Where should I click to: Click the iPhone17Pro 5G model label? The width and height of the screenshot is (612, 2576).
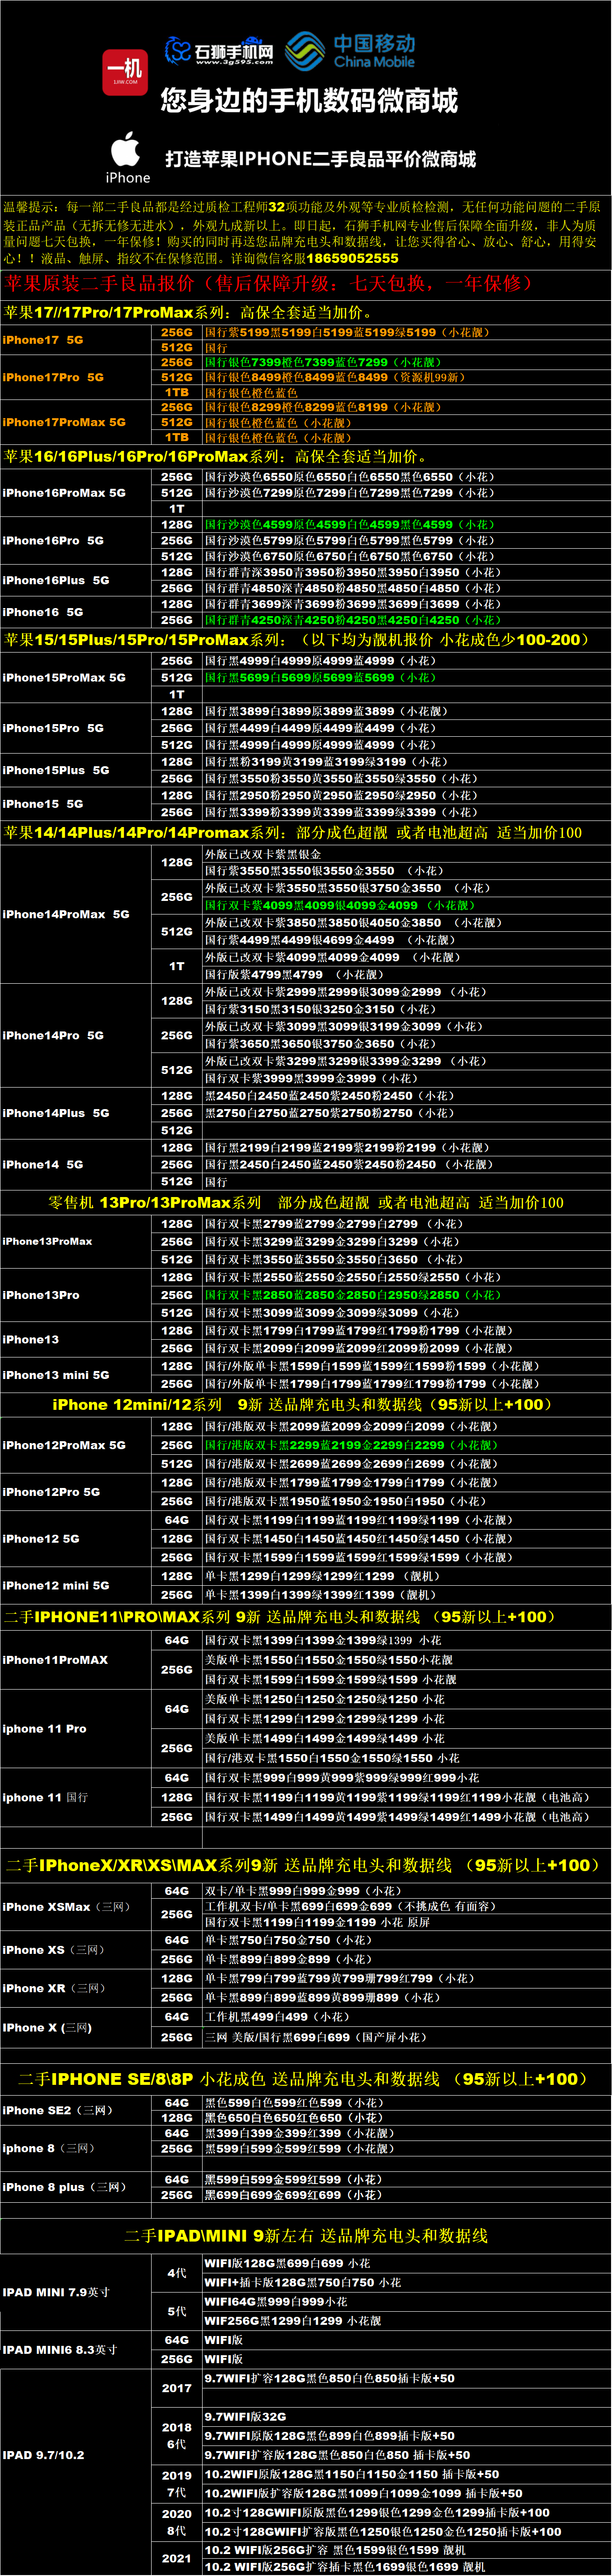coord(53,377)
